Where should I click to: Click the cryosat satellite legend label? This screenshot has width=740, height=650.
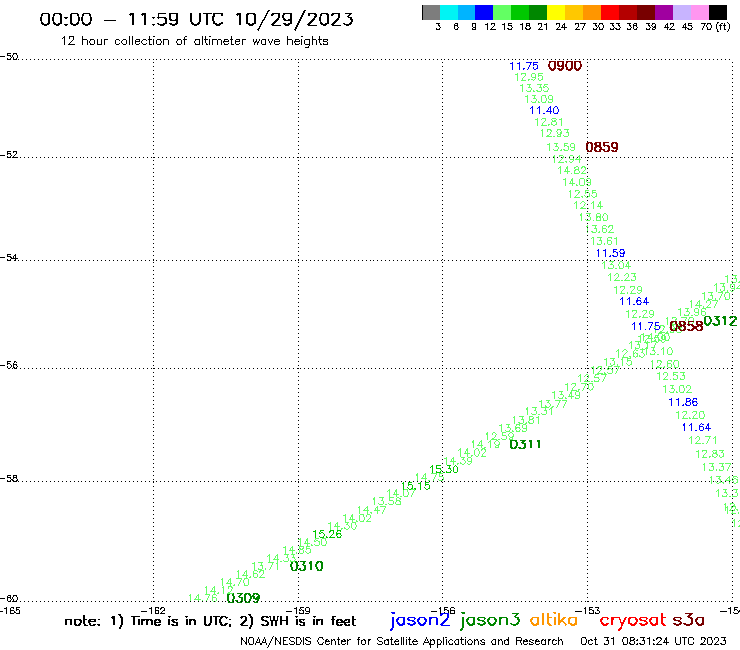point(633,620)
